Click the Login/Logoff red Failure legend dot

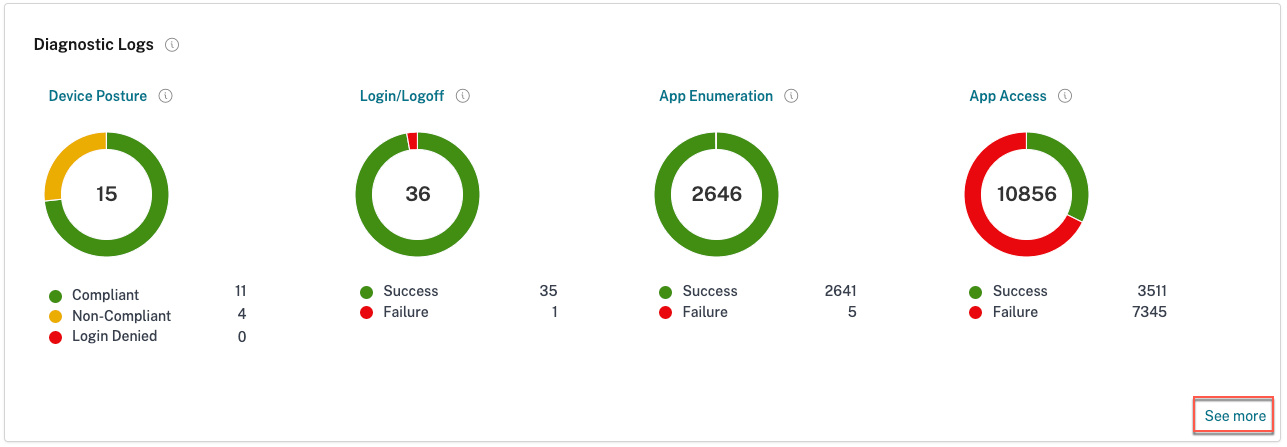tap(367, 313)
